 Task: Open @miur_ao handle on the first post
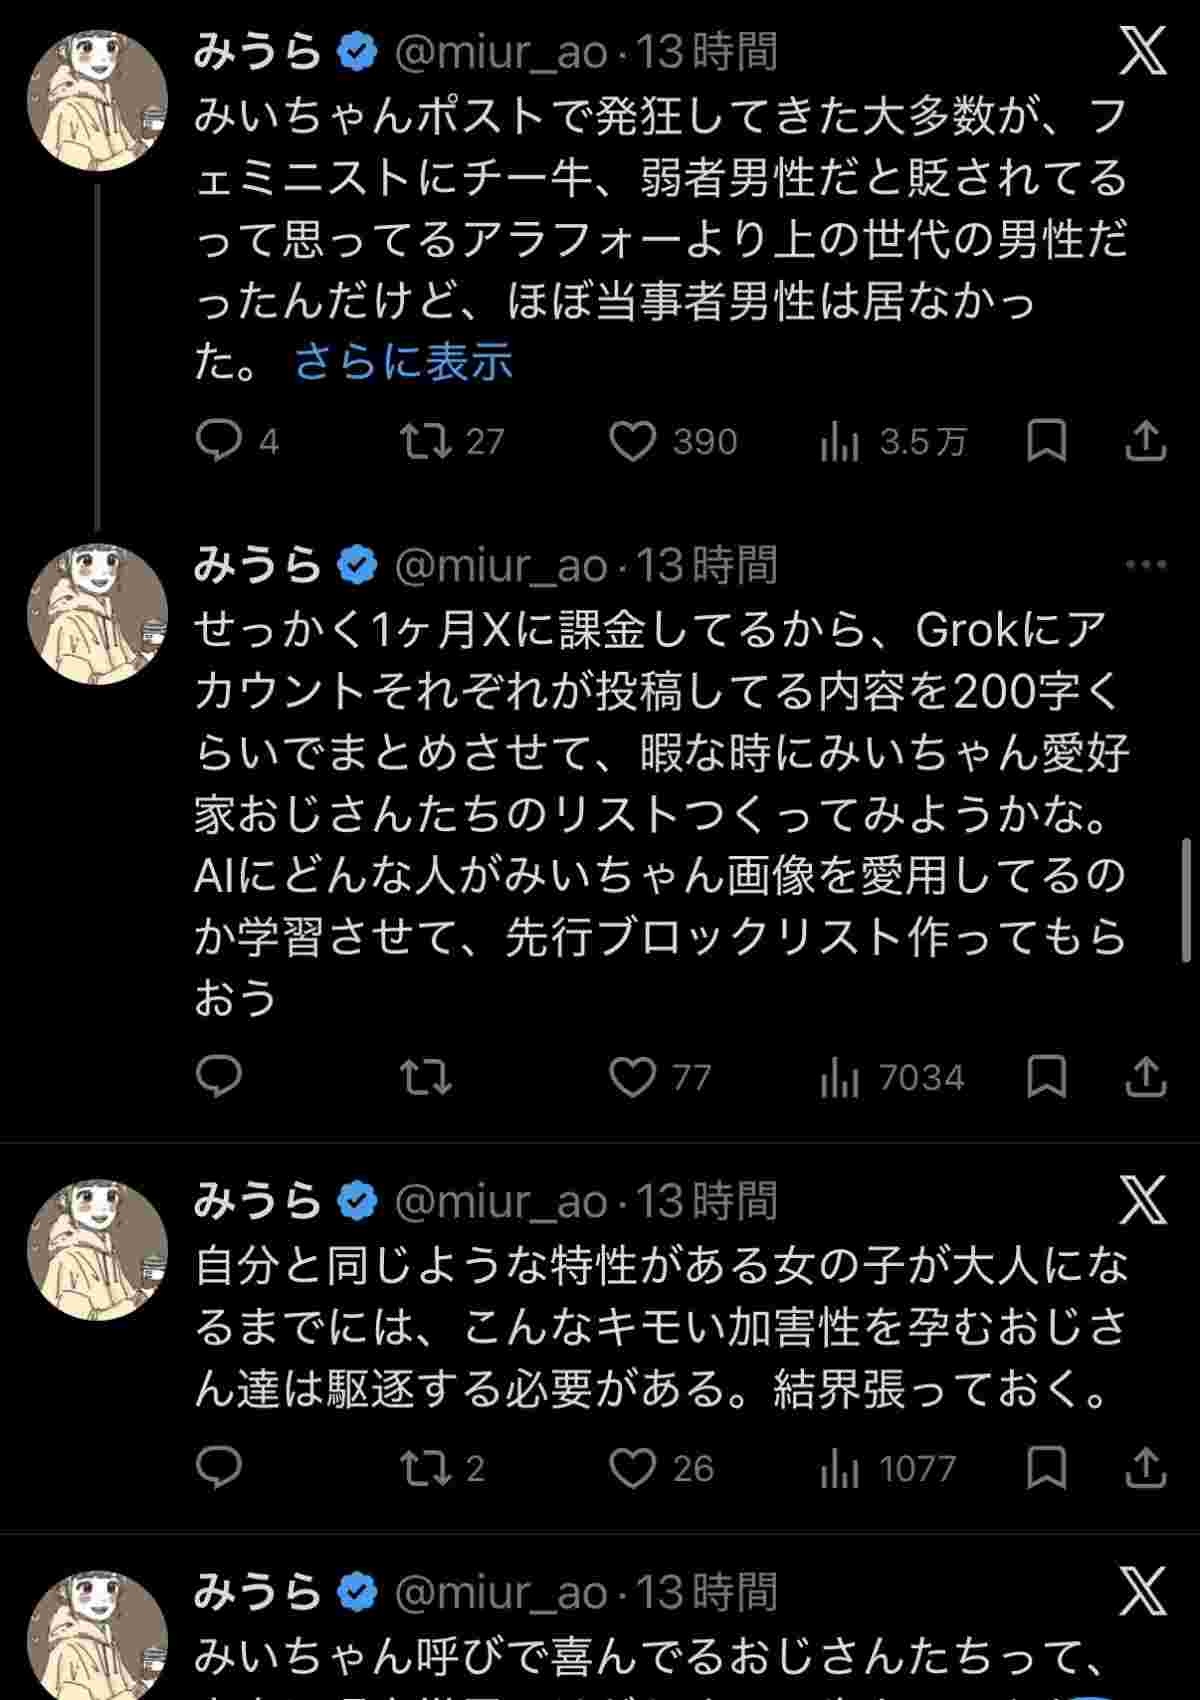501,52
